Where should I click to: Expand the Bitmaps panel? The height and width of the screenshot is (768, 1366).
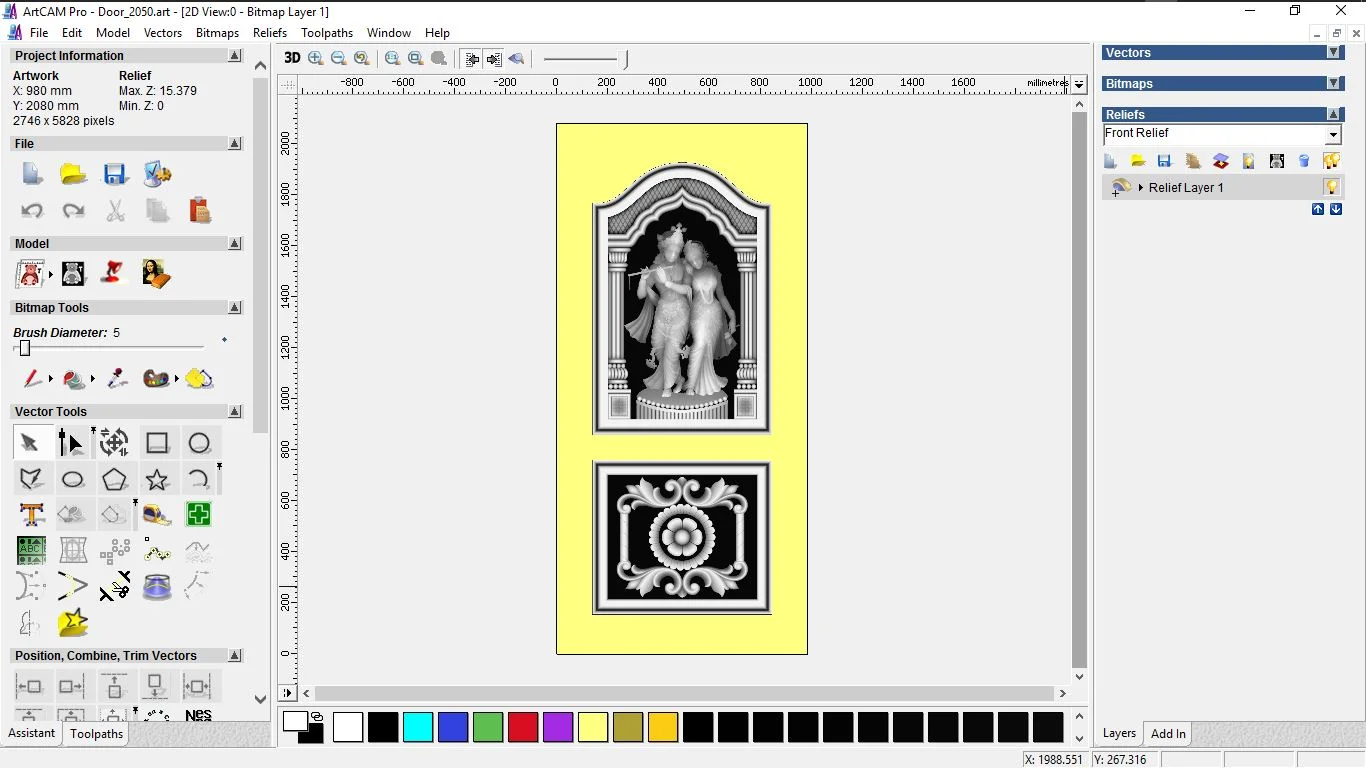click(x=1333, y=84)
